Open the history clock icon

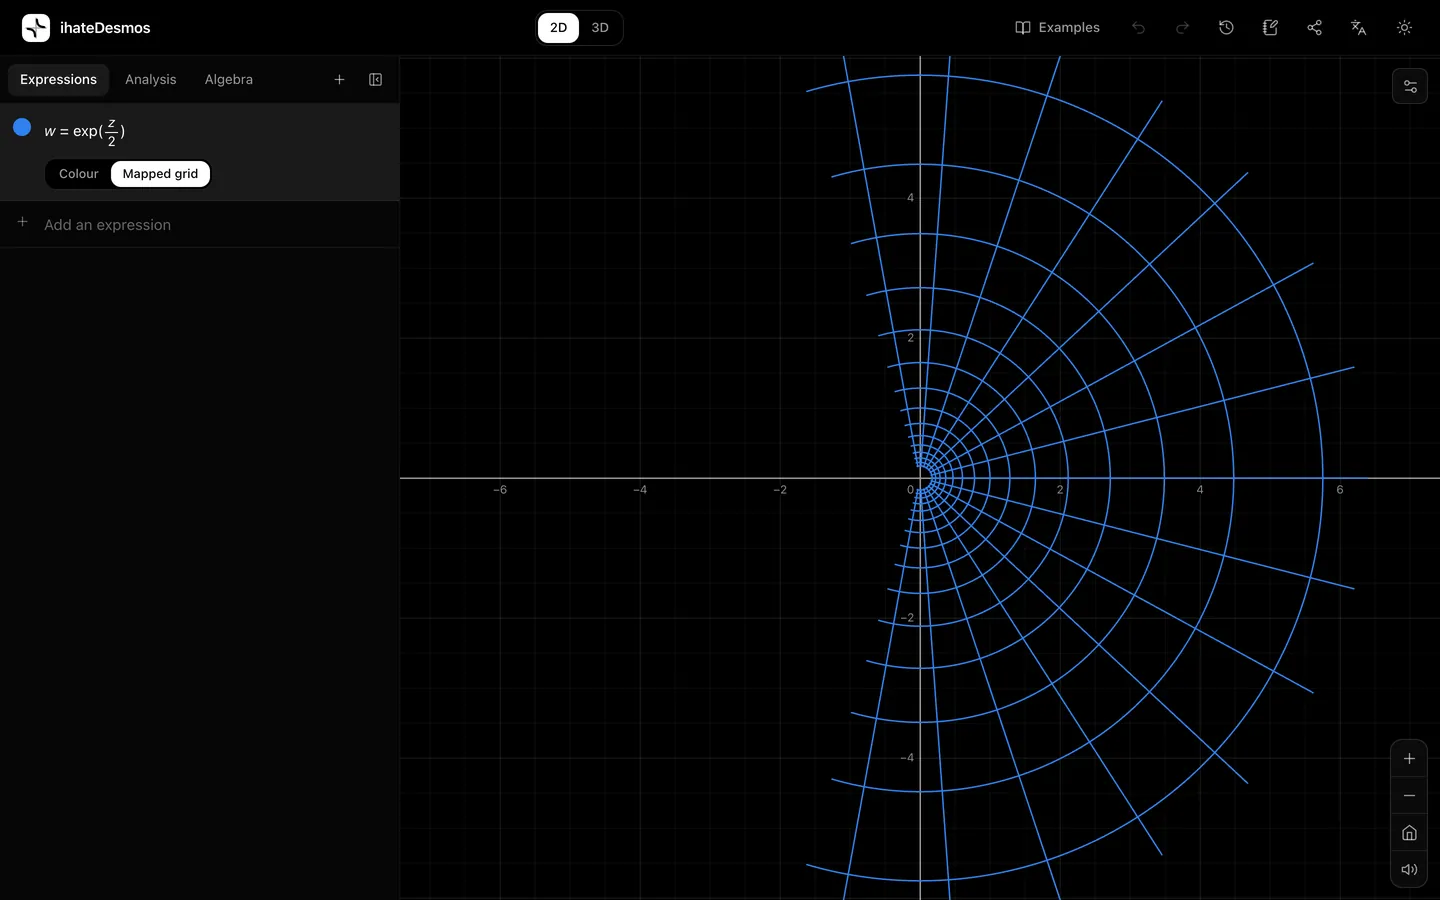(1226, 28)
